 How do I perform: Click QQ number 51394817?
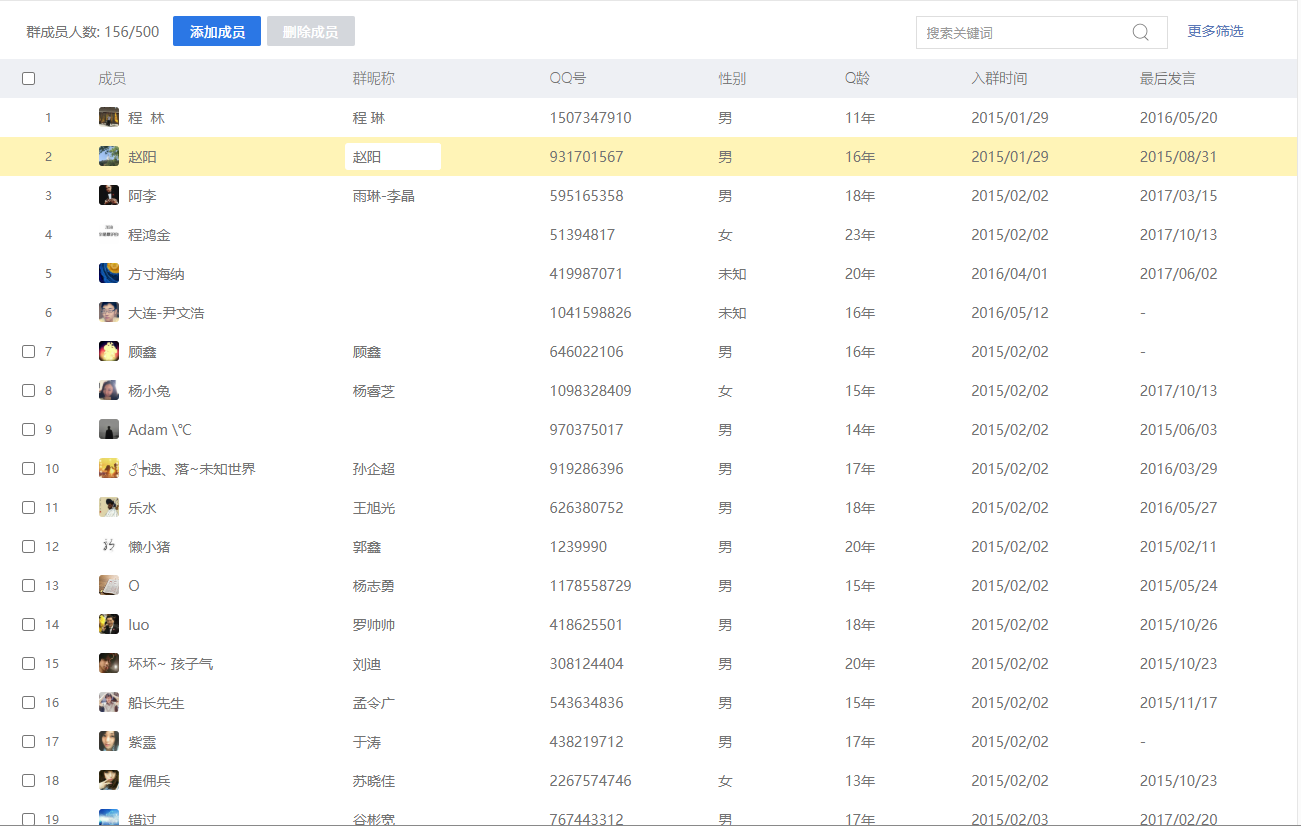(x=582, y=234)
